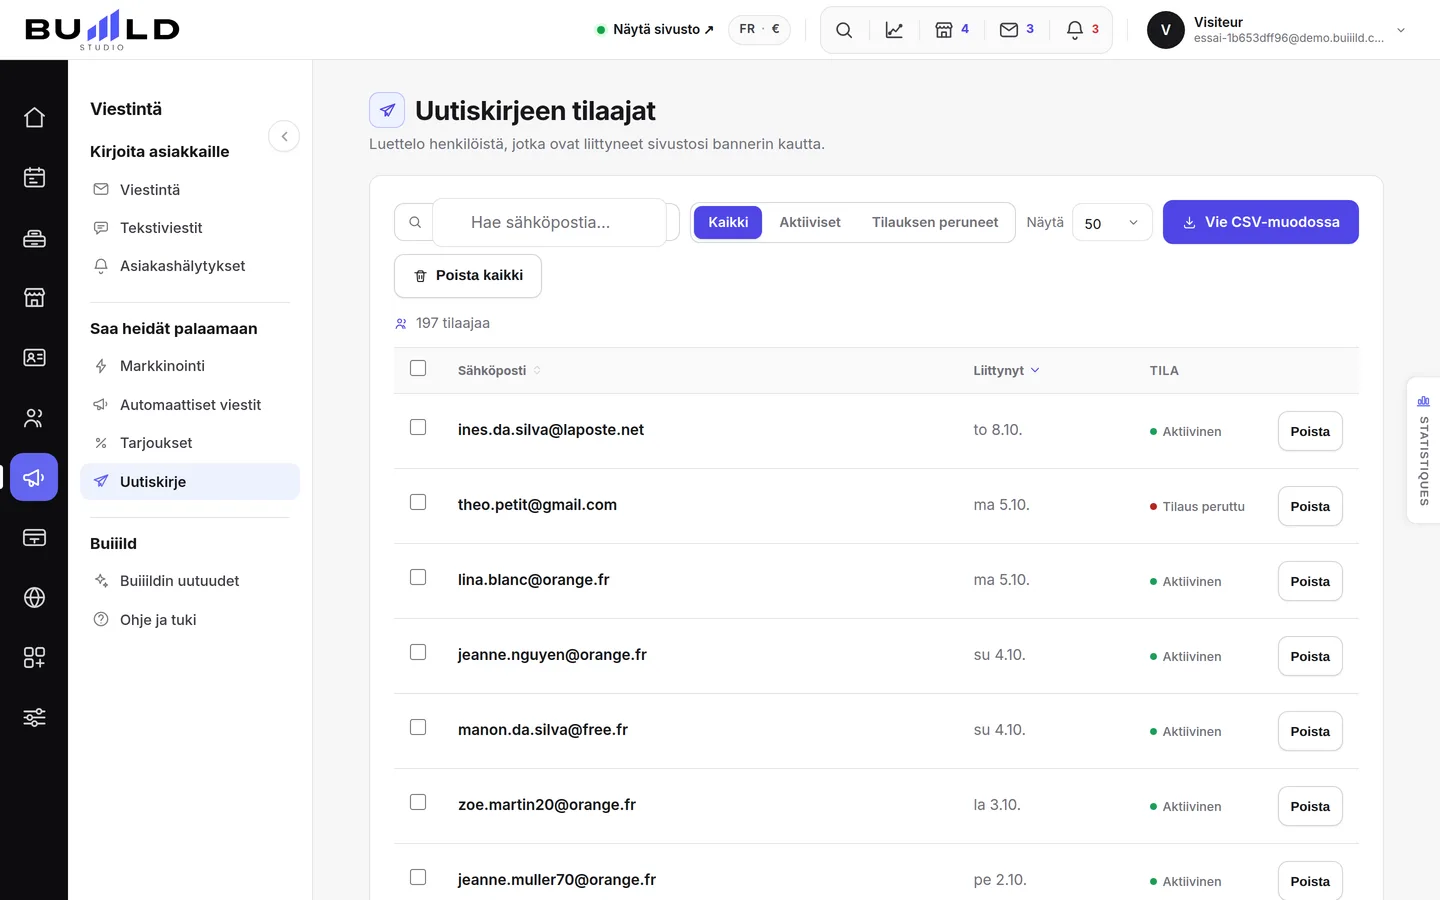Remove zoe.martin20@orange.fr with Poista
Screen dimensions: 1440x900
1310,806
